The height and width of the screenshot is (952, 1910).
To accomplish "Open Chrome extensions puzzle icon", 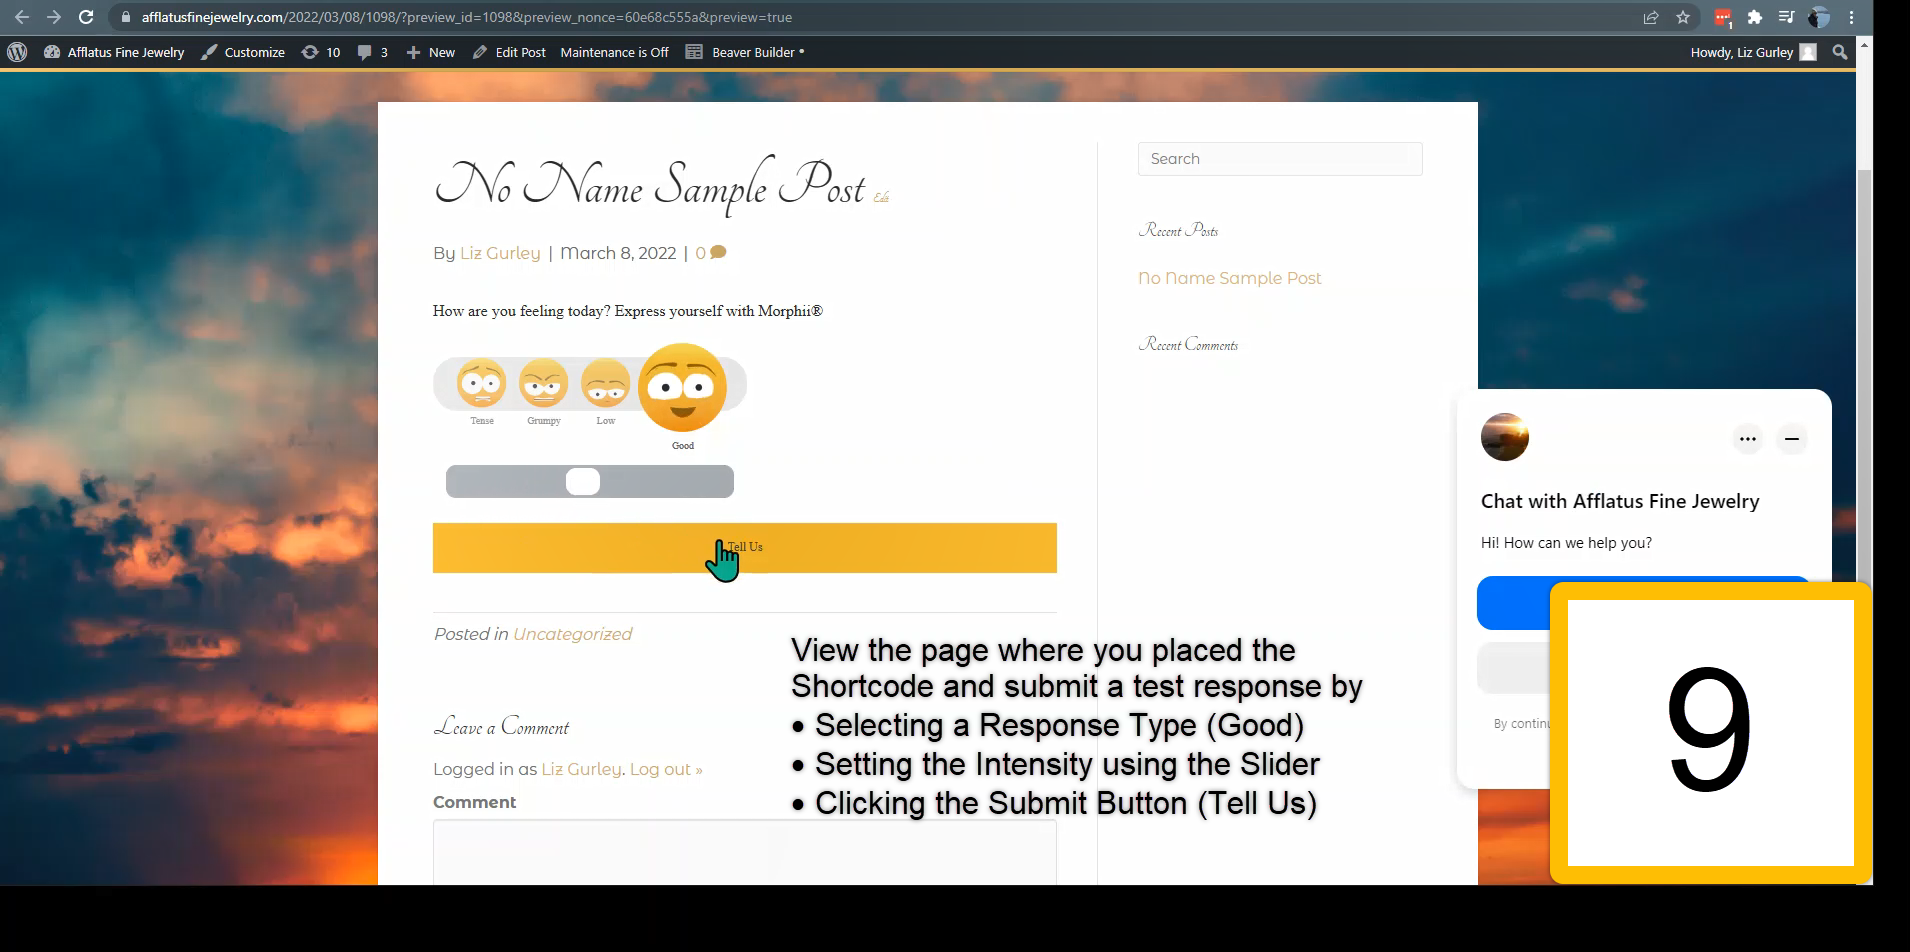I will coord(1754,17).
